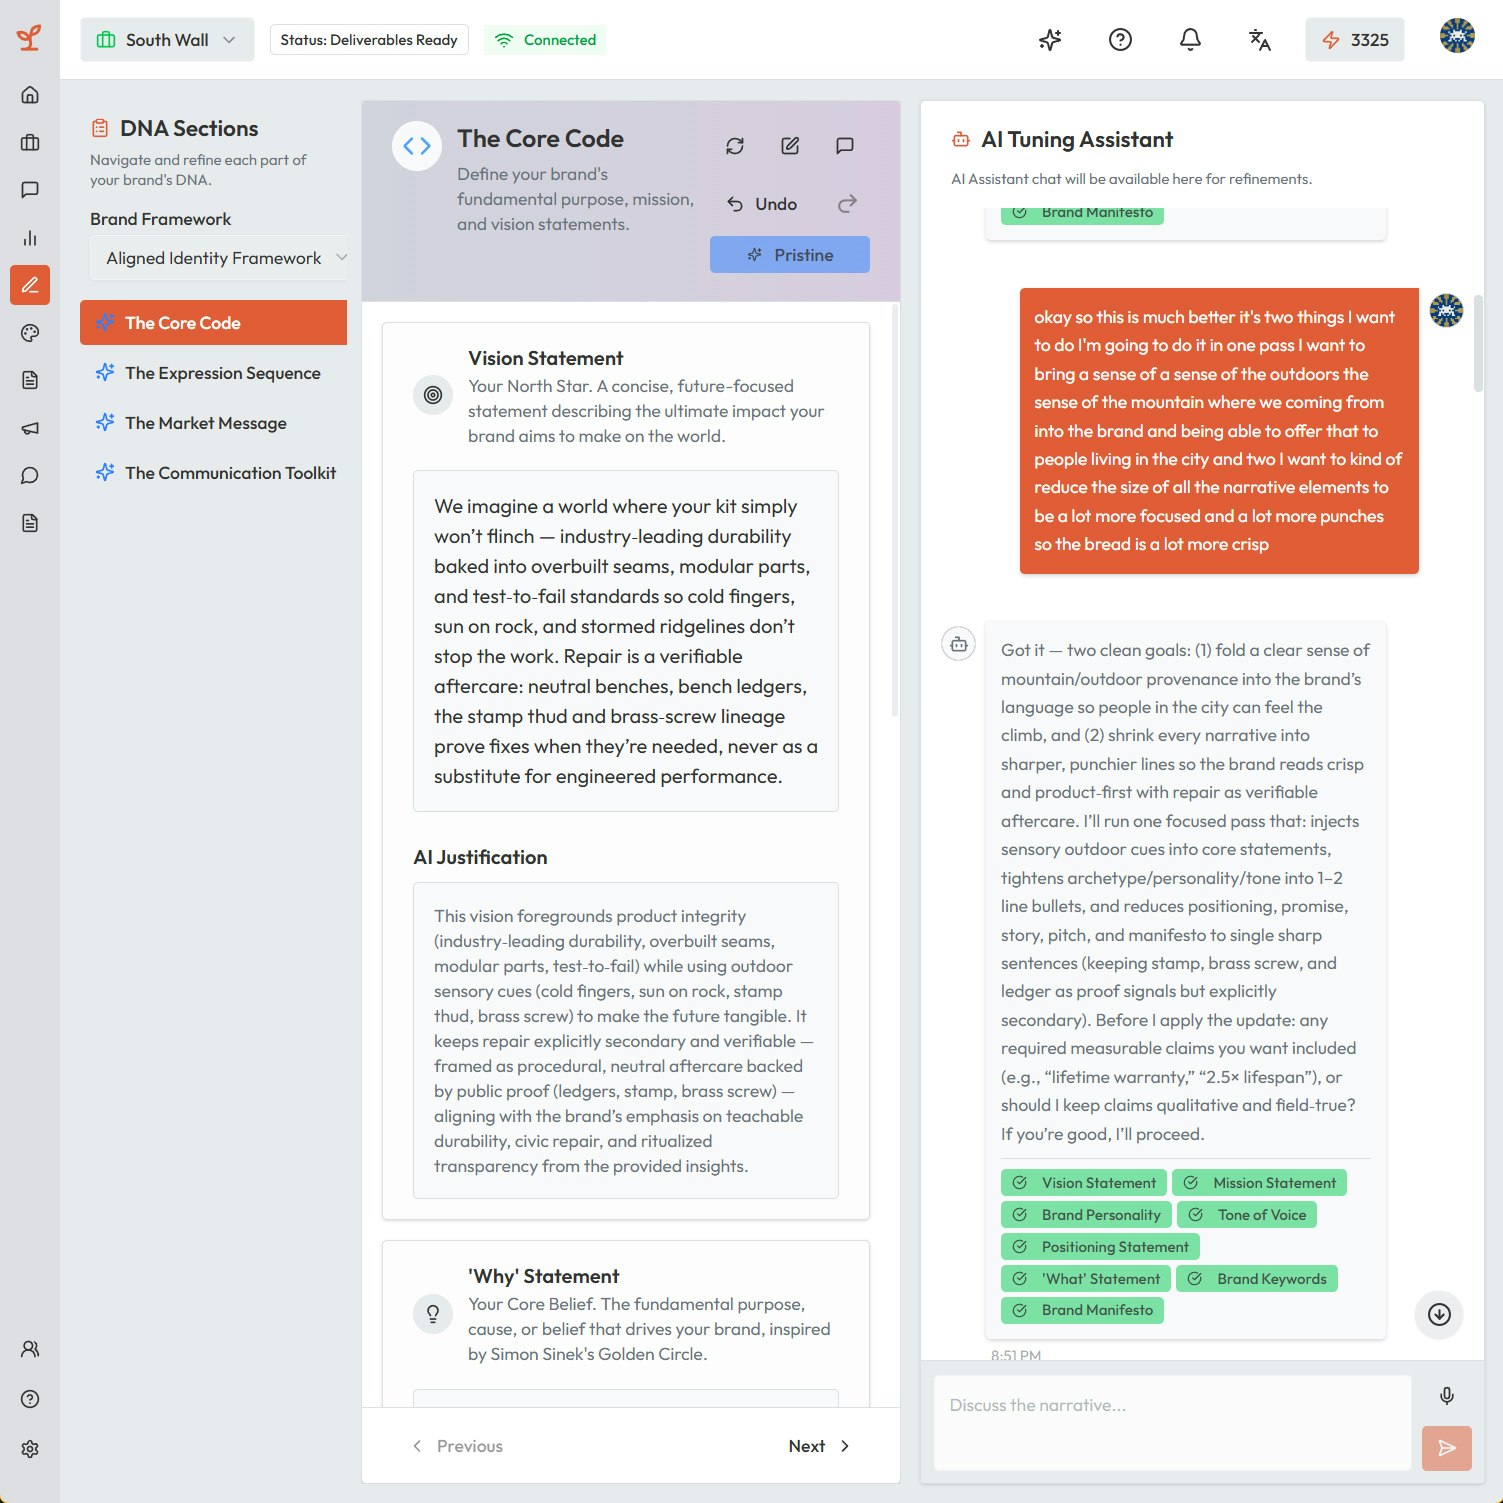Open the home icon in left sidebar
Screen dimensions: 1503x1503
[x=30, y=95]
